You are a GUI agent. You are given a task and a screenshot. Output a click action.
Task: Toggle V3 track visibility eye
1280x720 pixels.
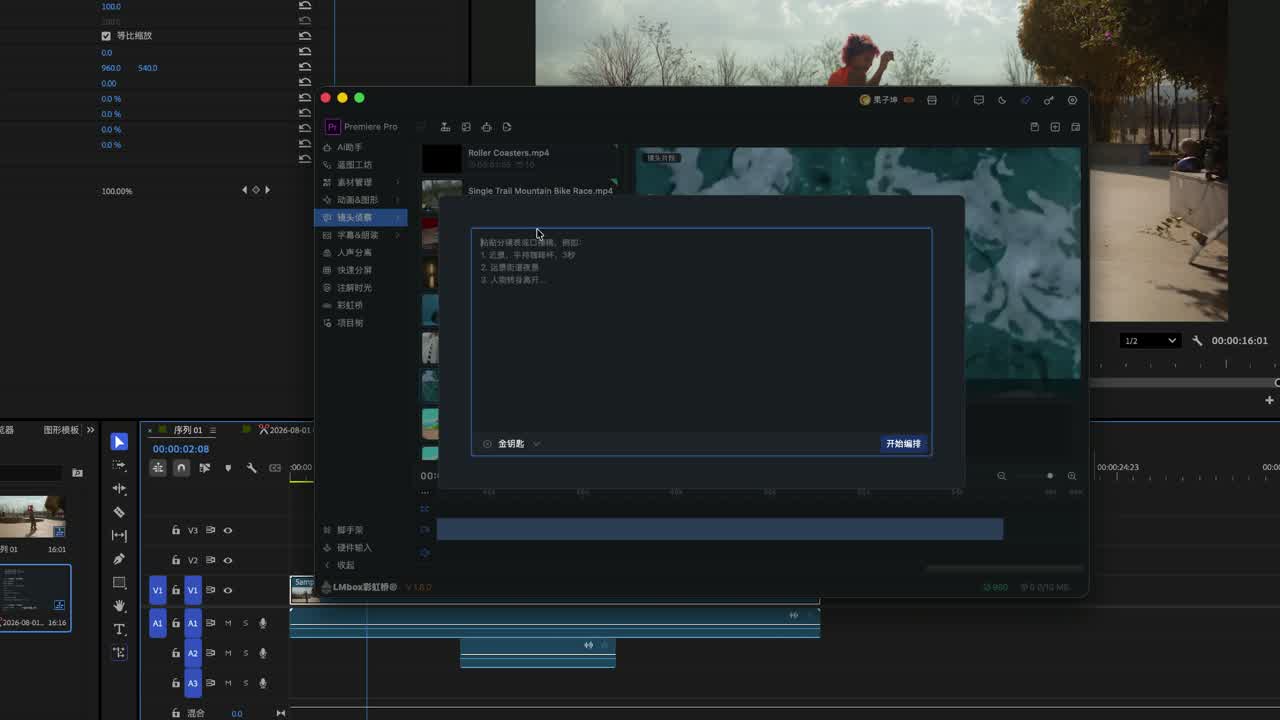[x=227, y=530]
